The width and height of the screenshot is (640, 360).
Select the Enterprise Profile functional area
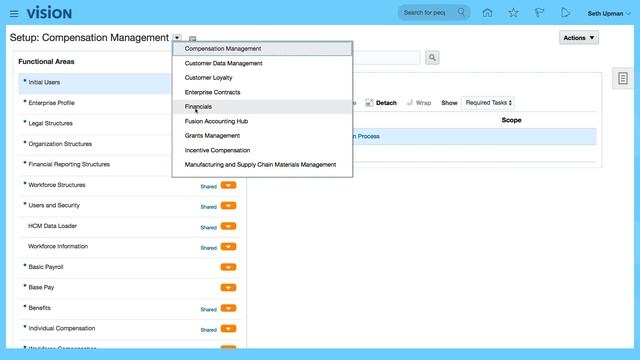coord(51,103)
